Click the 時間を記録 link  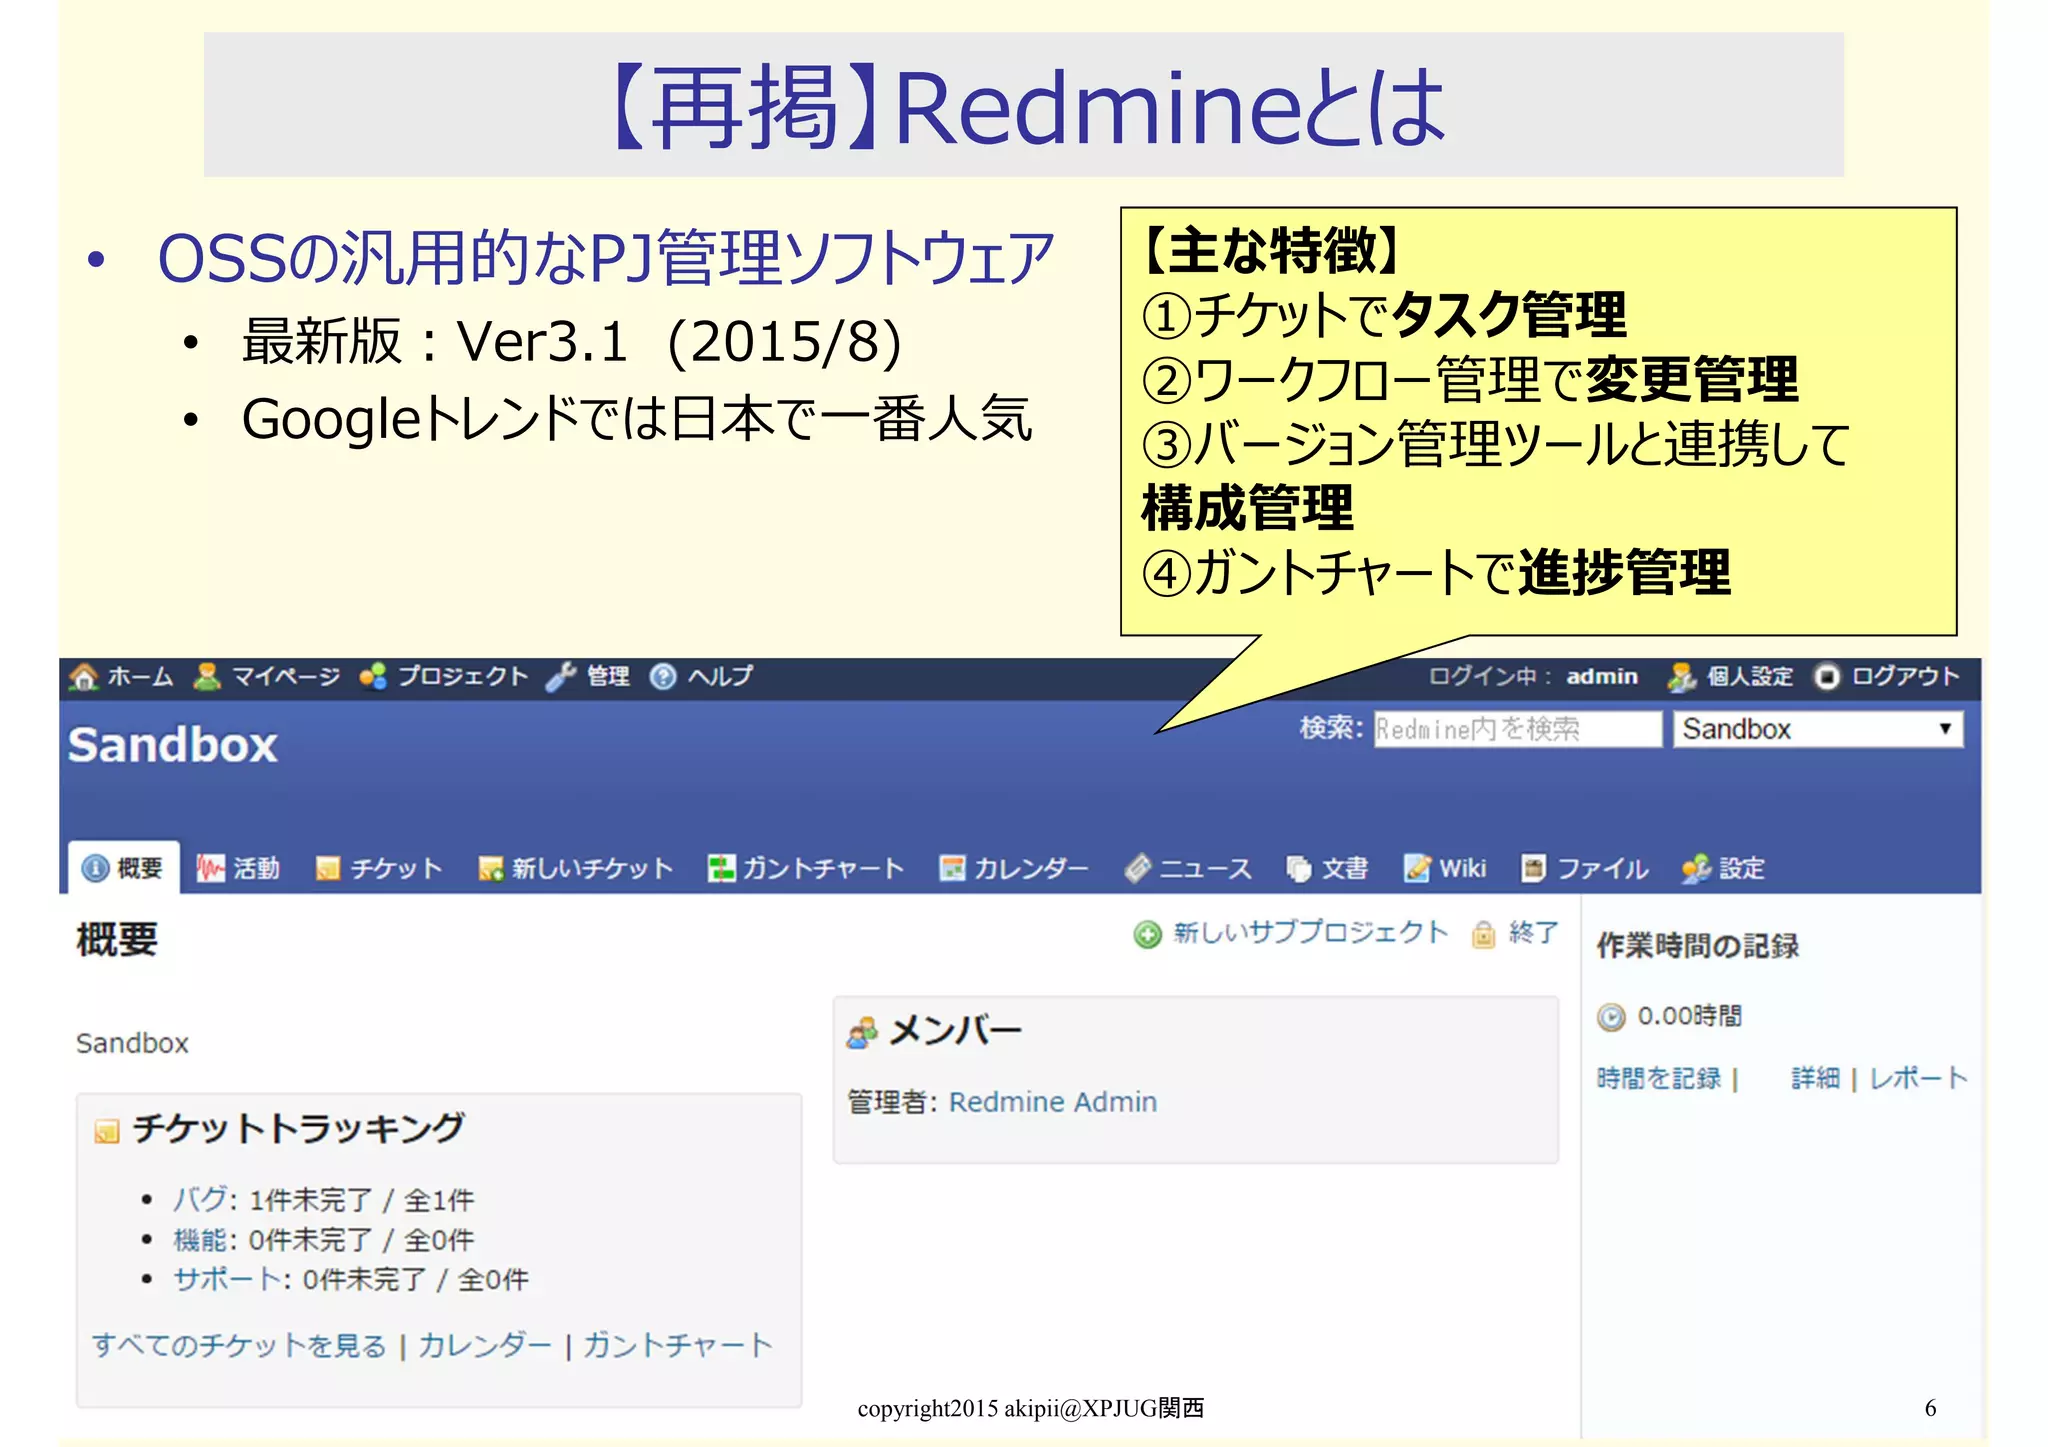(x=1659, y=1078)
